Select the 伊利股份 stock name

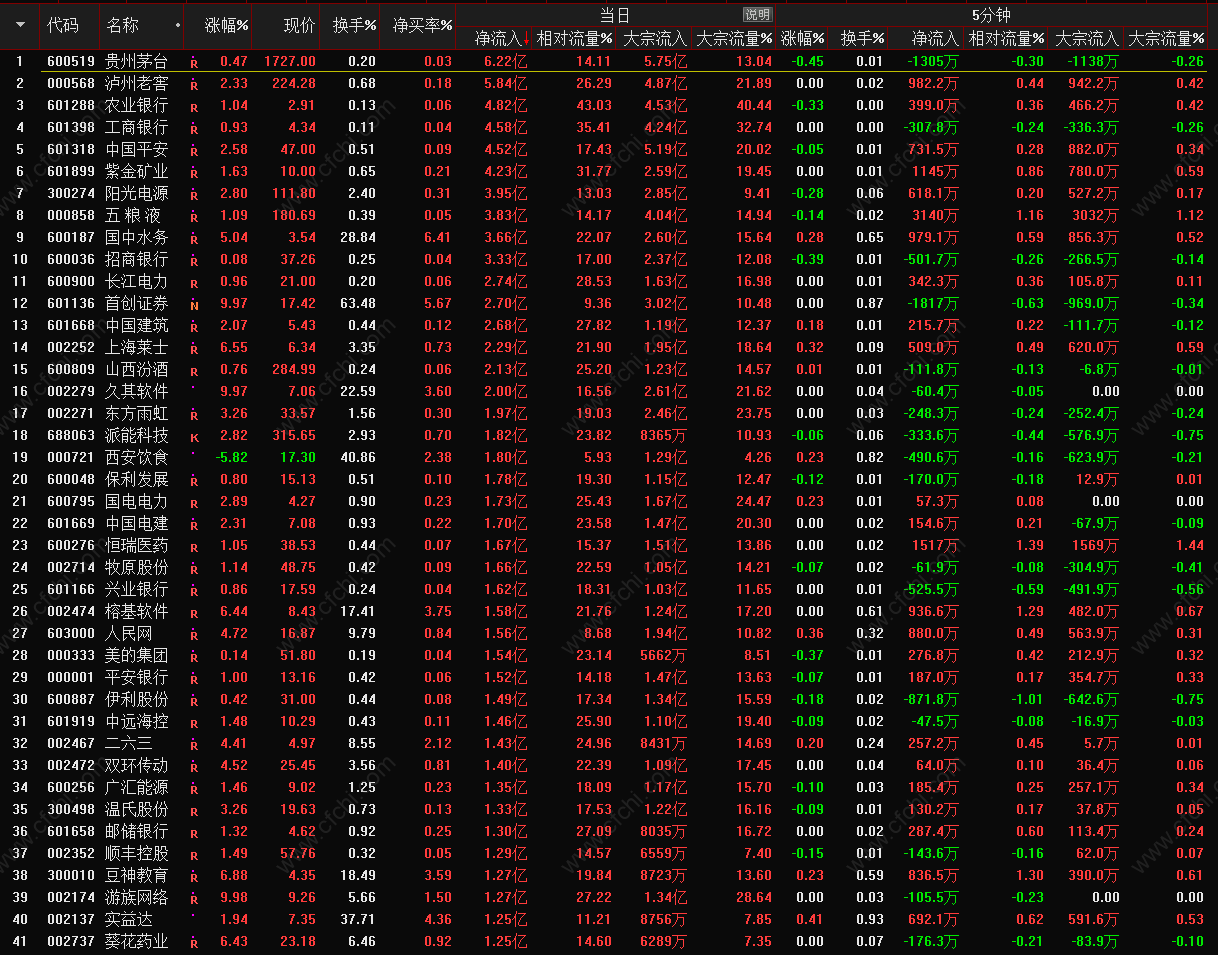[137, 699]
